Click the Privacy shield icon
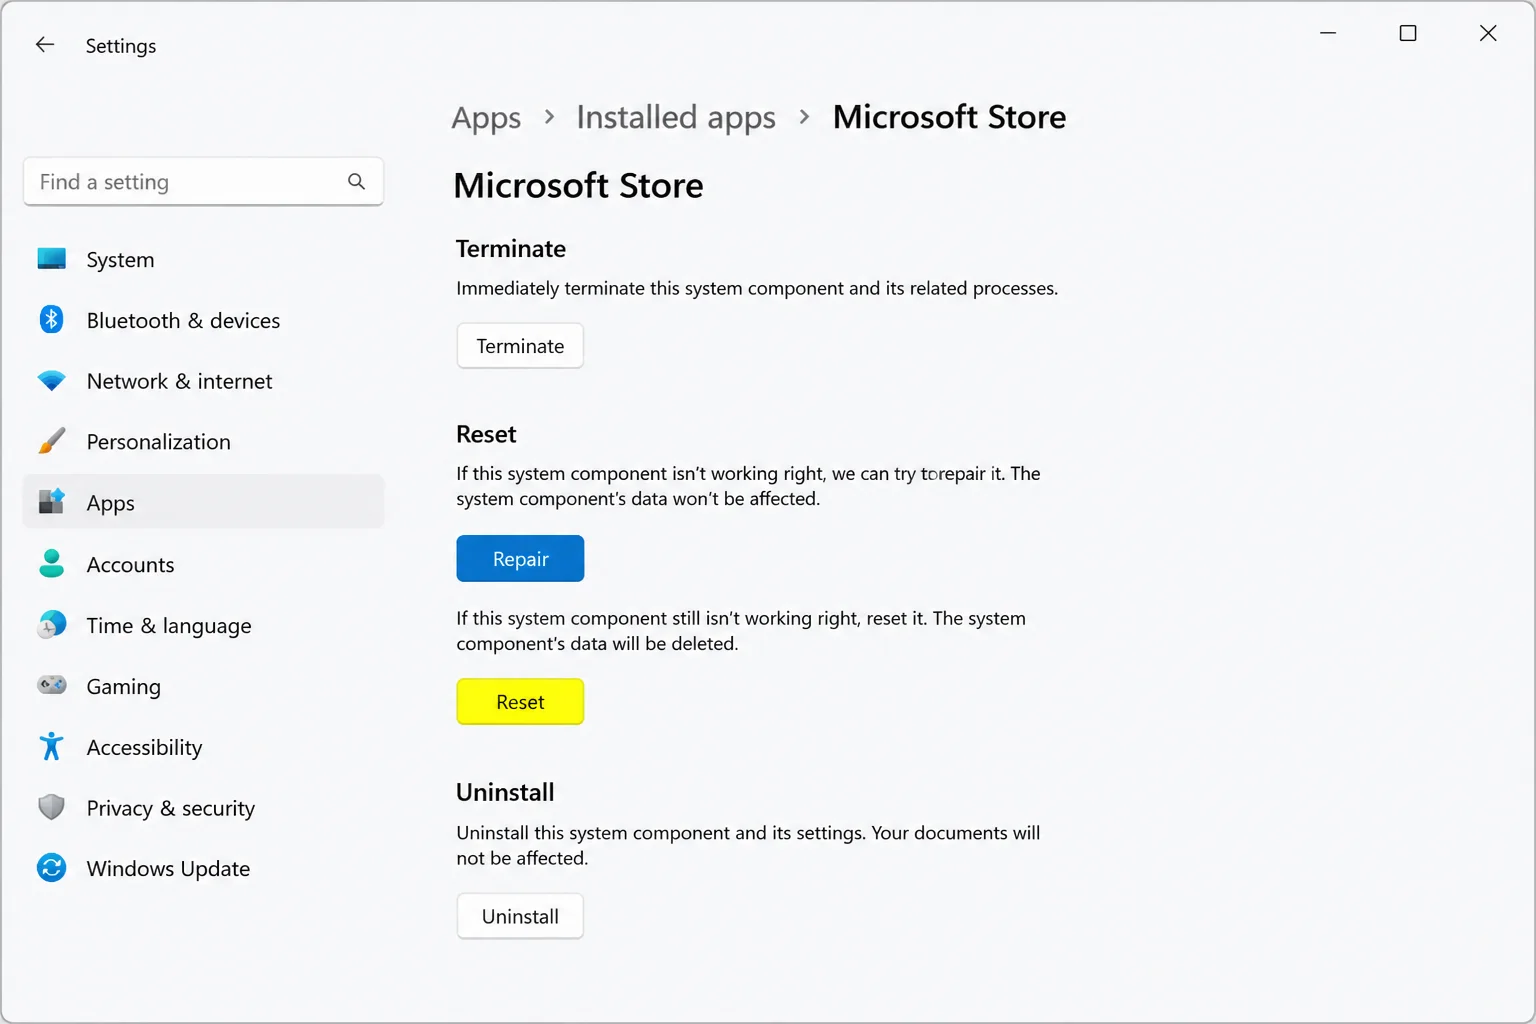1536x1024 pixels. [x=51, y=807]
